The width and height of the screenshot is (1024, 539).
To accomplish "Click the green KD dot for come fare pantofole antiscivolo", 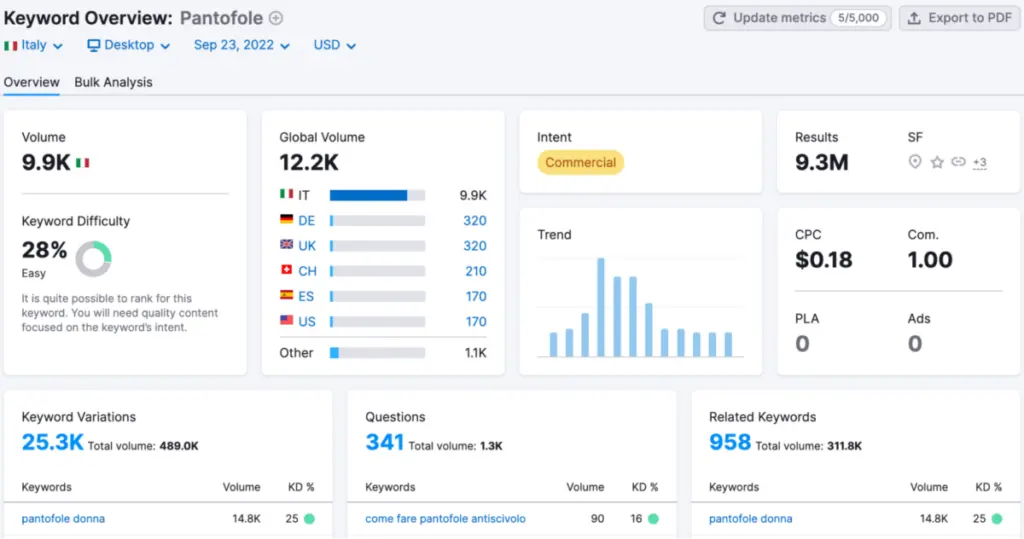I will pyautogui.click(x=653, y=519).
